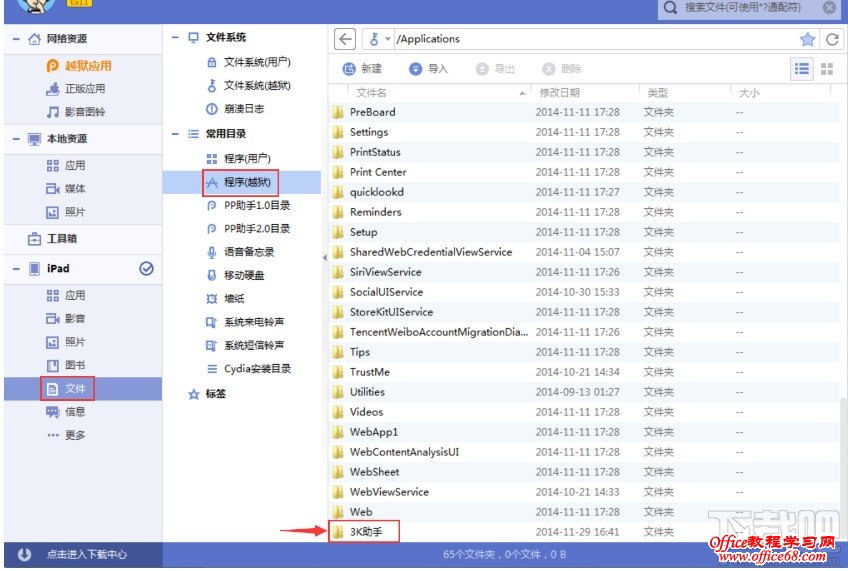848x571 pixels.
Task: Open the 工具箱 toolbox
Action: point(52,238)
